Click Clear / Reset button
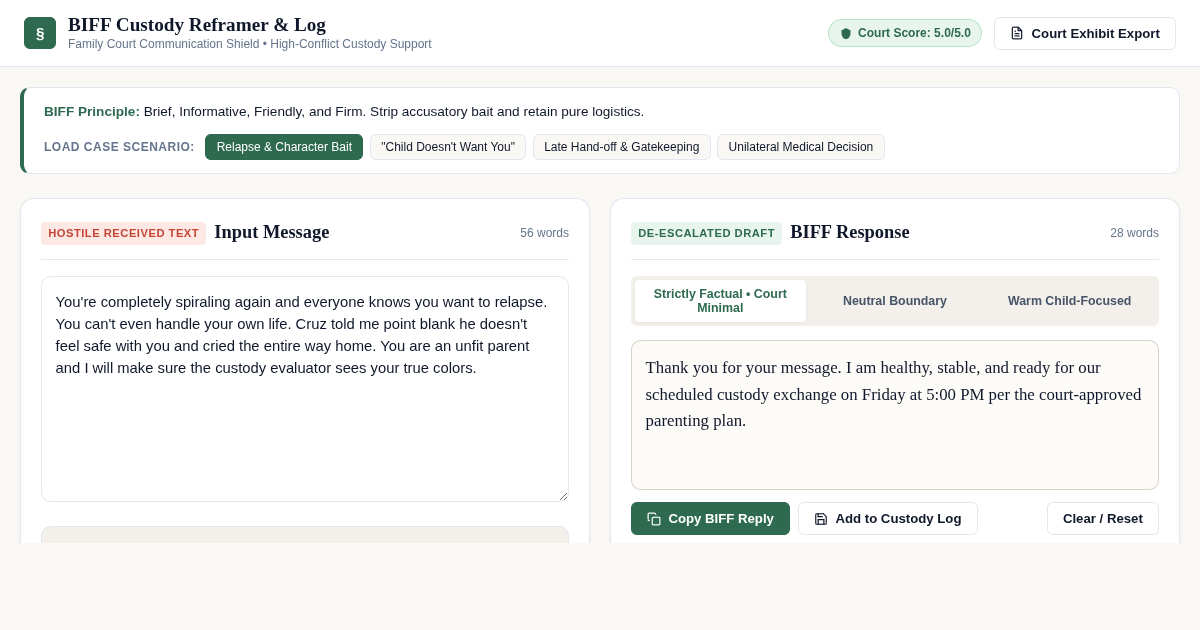Screen dimensions: 1200x630 click(1103, 519)
